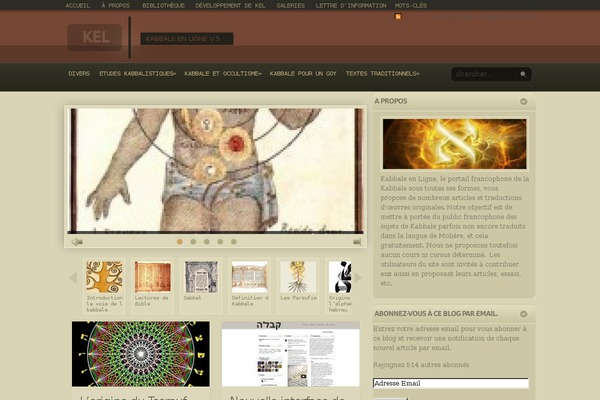This screenshot has width=600, height=400.
Task: Collapse the Abonnez-vous widget
Action: pyautogui.click(x=523, y=314)
